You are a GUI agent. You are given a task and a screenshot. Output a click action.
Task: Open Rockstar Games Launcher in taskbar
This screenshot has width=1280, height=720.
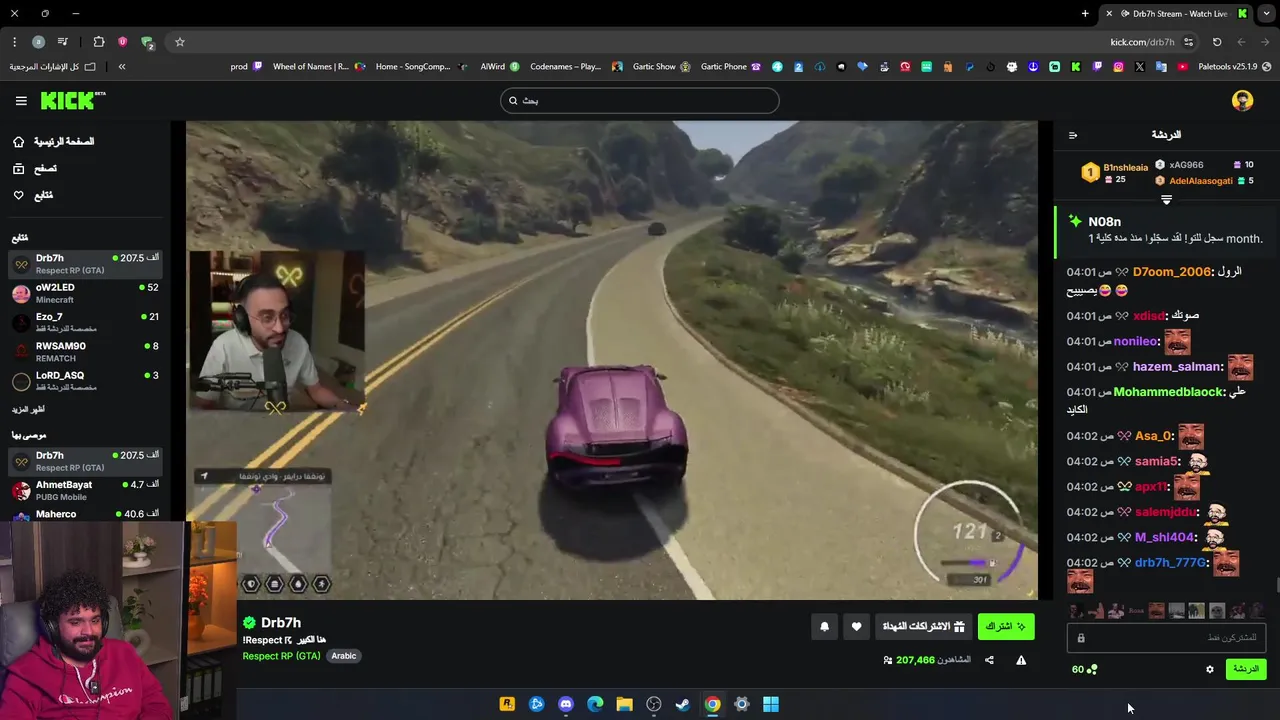click(507, 704)
